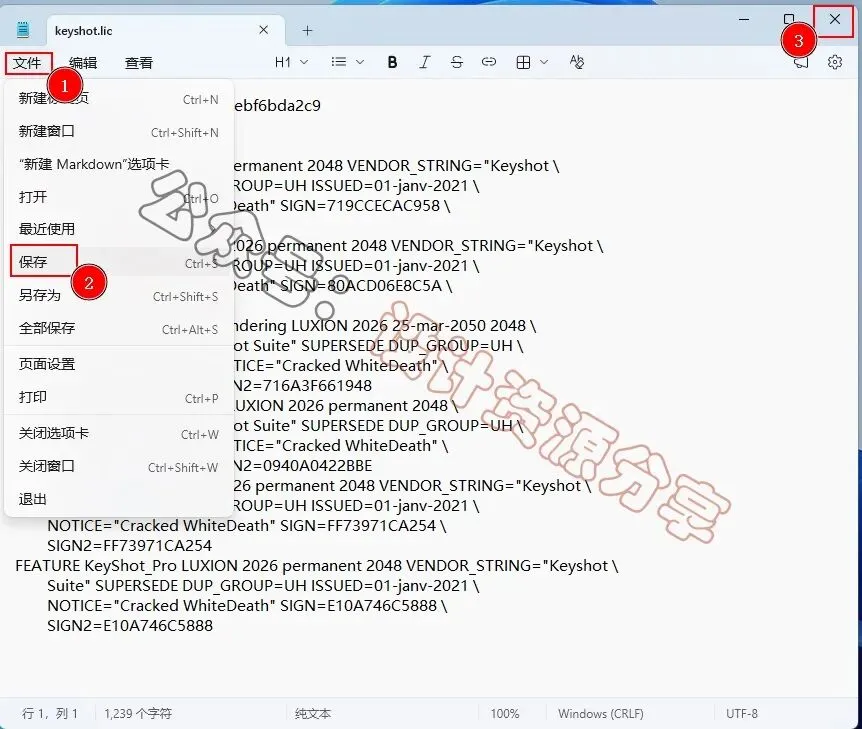
Task: Click the Notepad app icon in title bar
Action: click(x=23, y=30)
